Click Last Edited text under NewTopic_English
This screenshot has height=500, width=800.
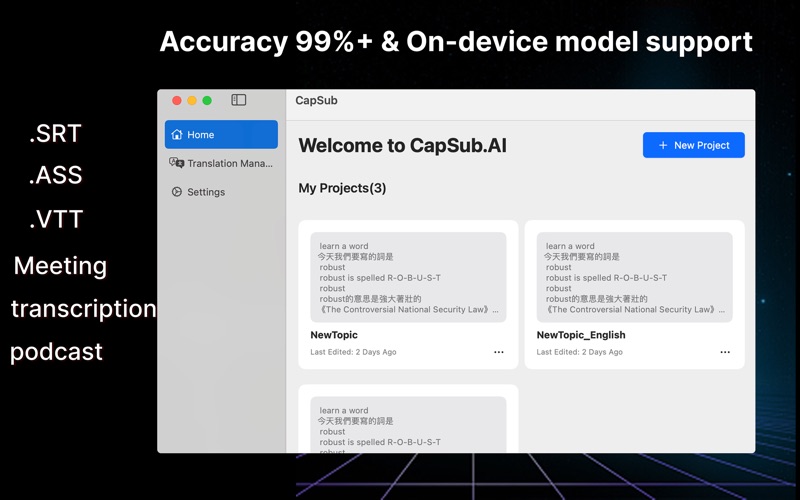pyautogui.click(x=580, y=352)
